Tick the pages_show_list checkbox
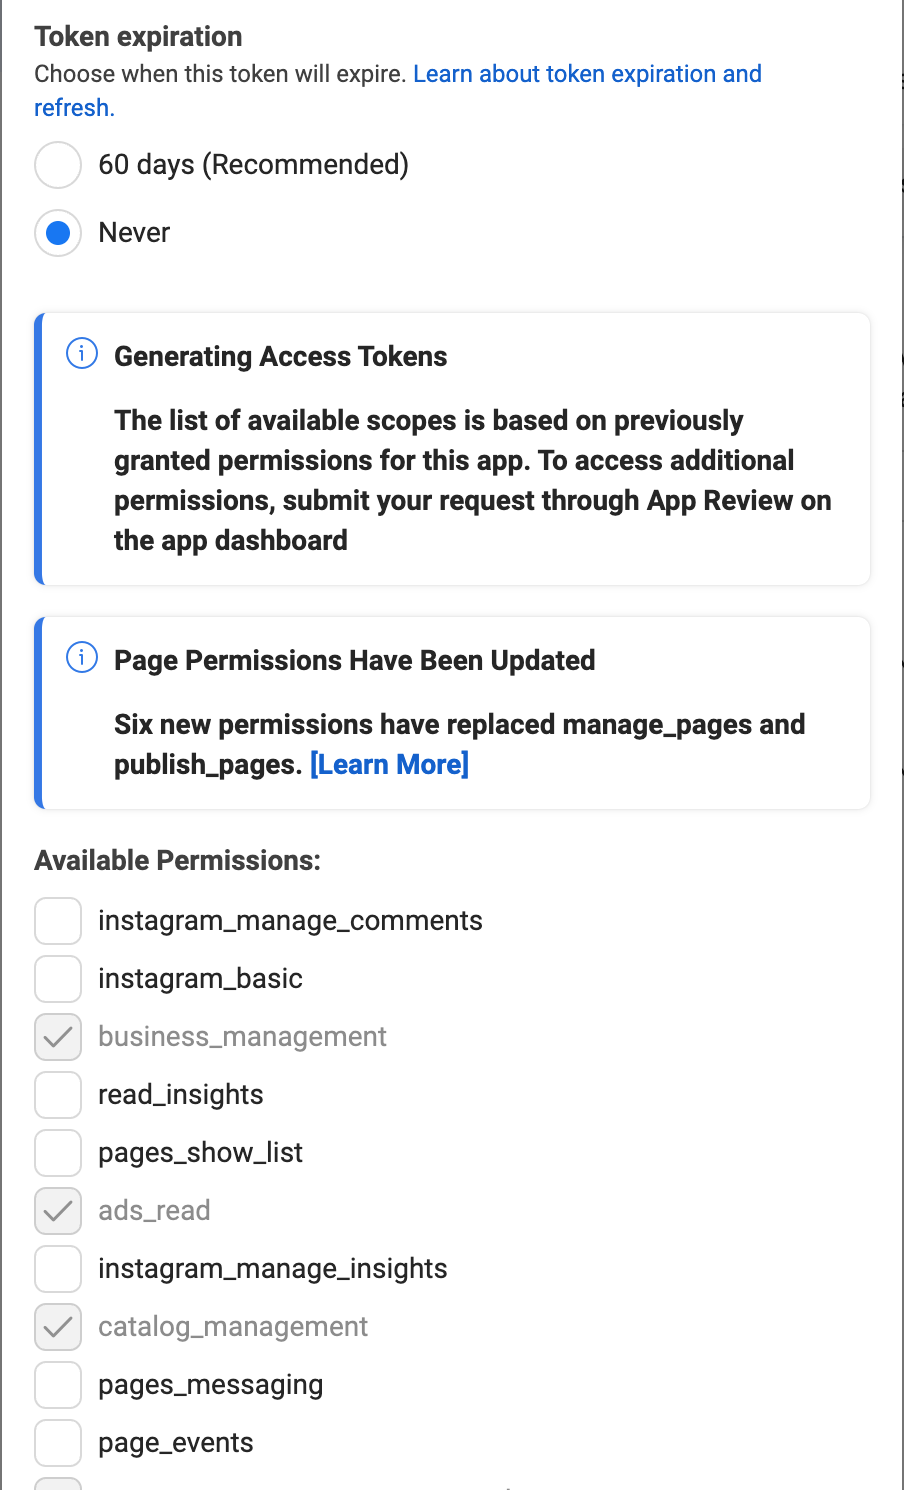 click(58, 1153)
